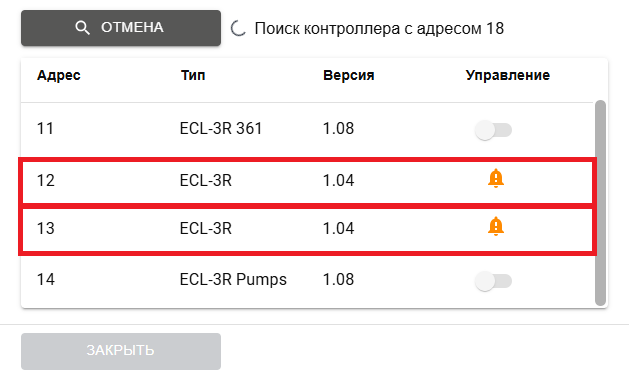Cancel the search with ОТМЕНА button

pyautogui.click(x=121, y=28)
